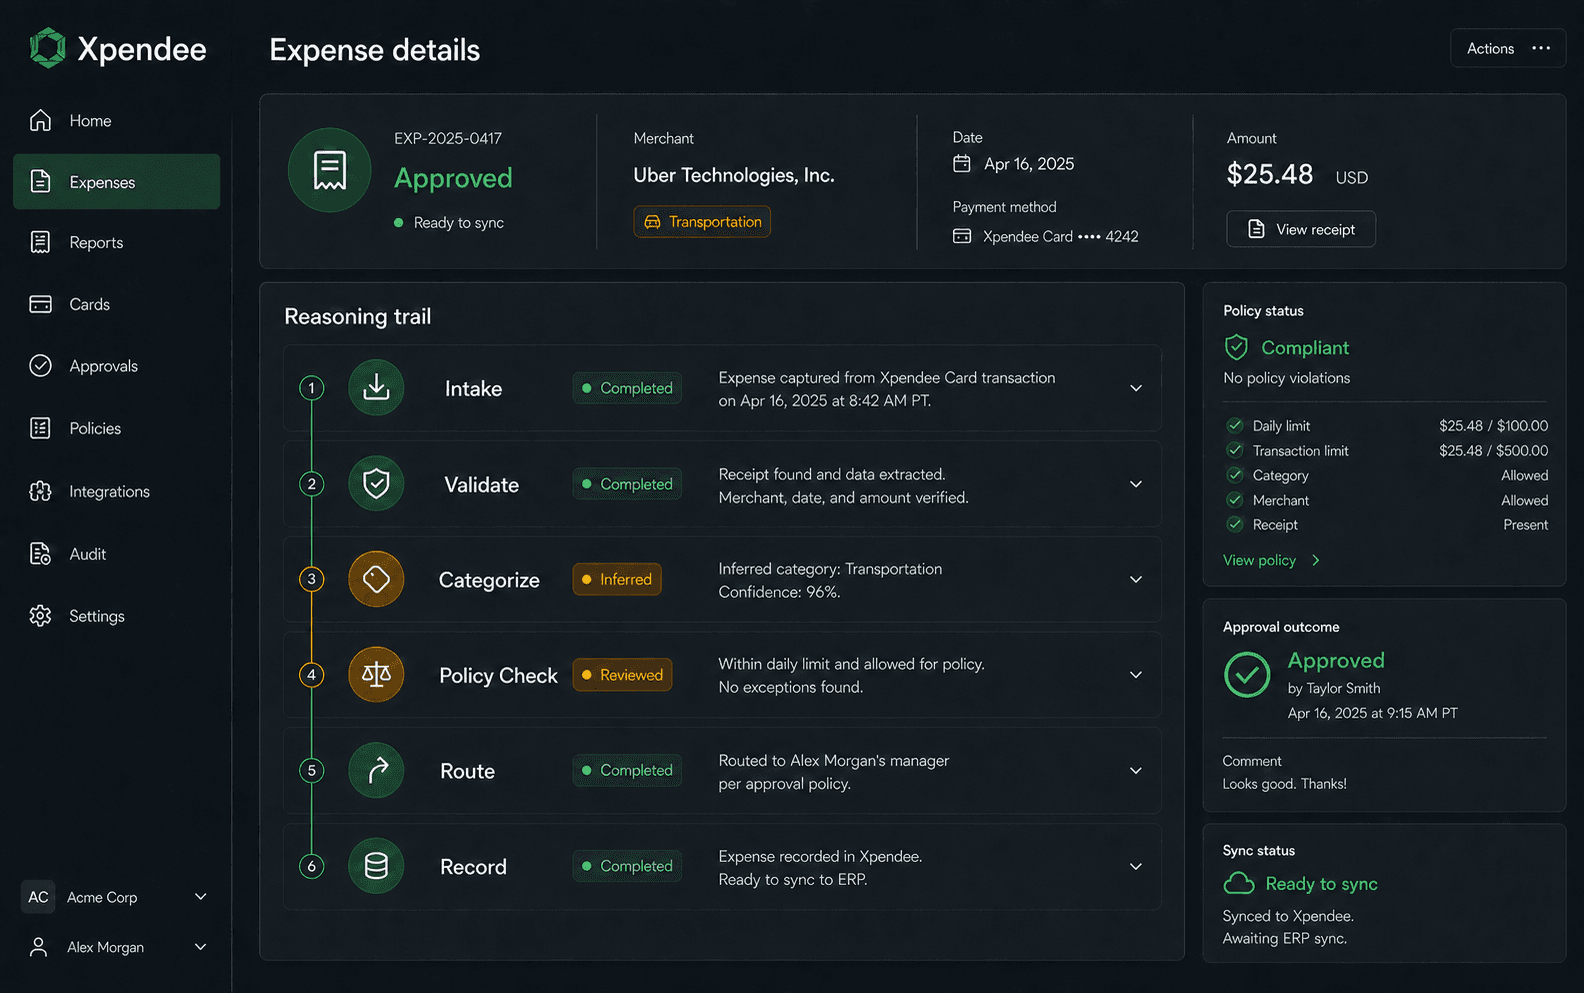1584x993 pixels.
Task: Expand the Categorize step chevron
Action: [1136, 579]
